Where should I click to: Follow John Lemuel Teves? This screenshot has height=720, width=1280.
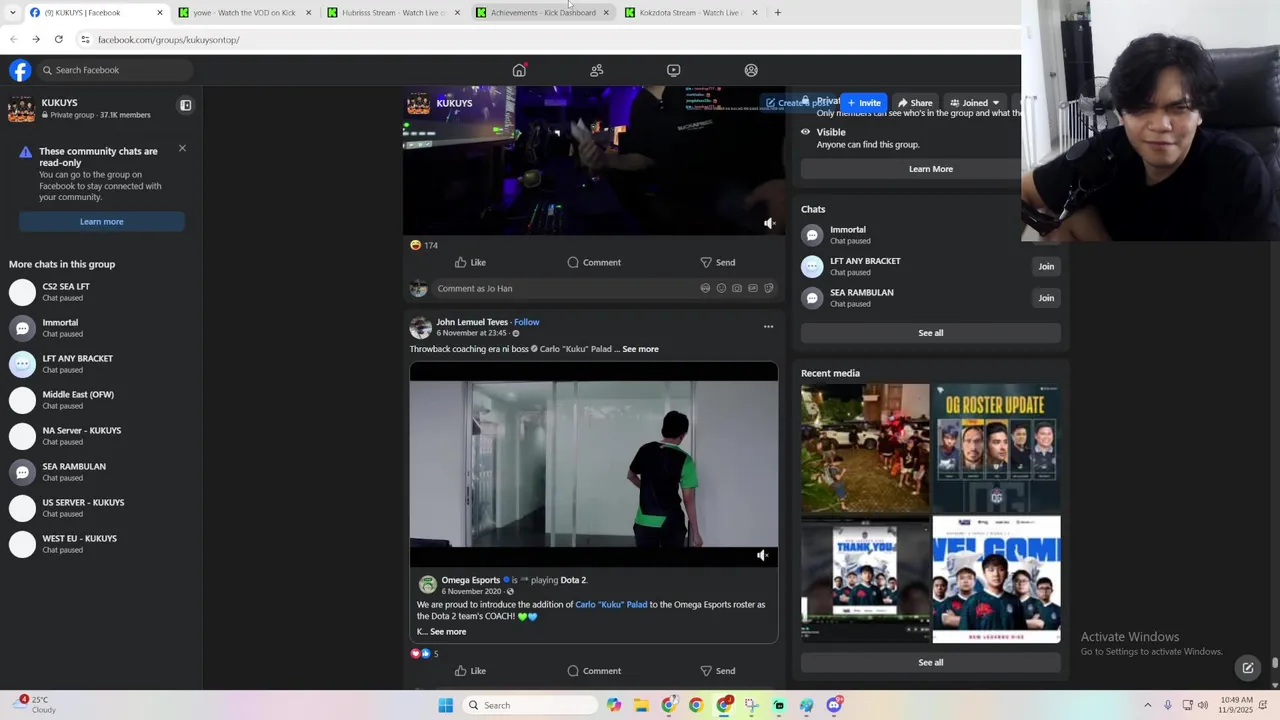tap(526, 322)
